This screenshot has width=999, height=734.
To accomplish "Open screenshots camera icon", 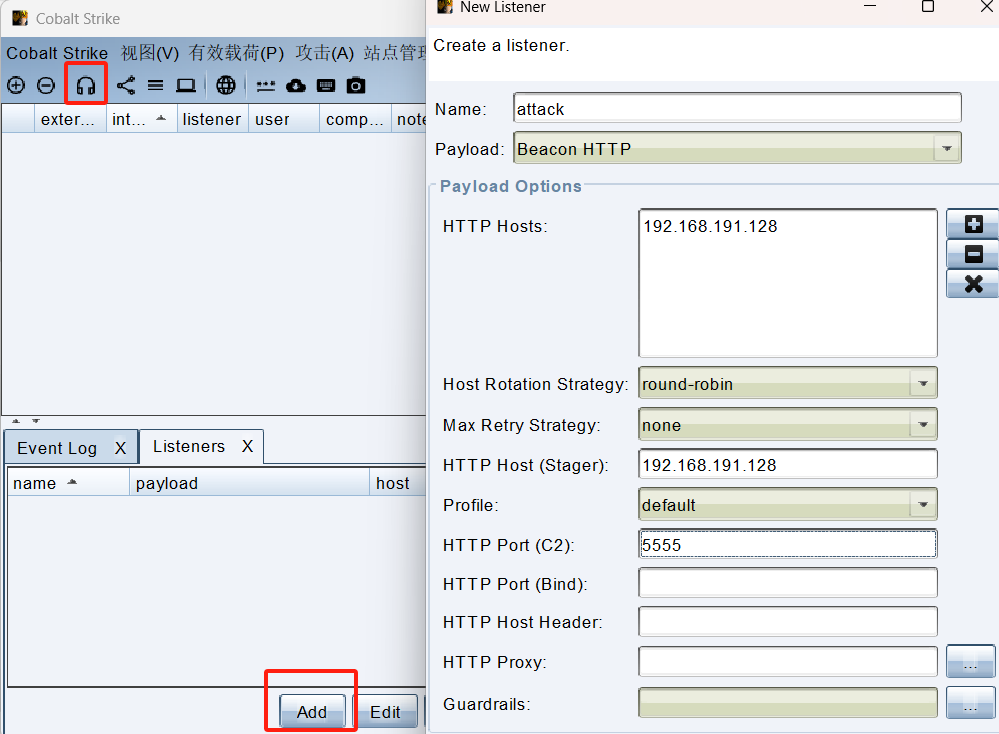I will 356,85.
